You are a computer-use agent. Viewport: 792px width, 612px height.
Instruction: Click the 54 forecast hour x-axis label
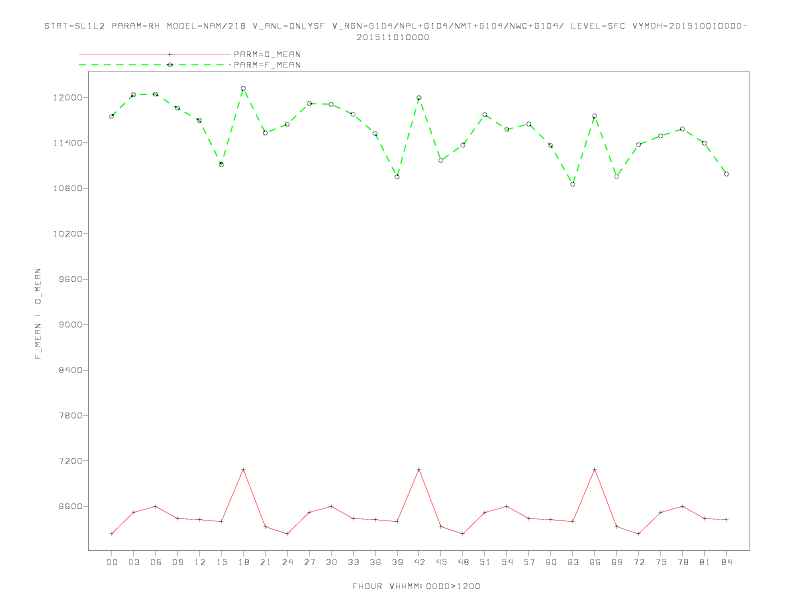507,562
